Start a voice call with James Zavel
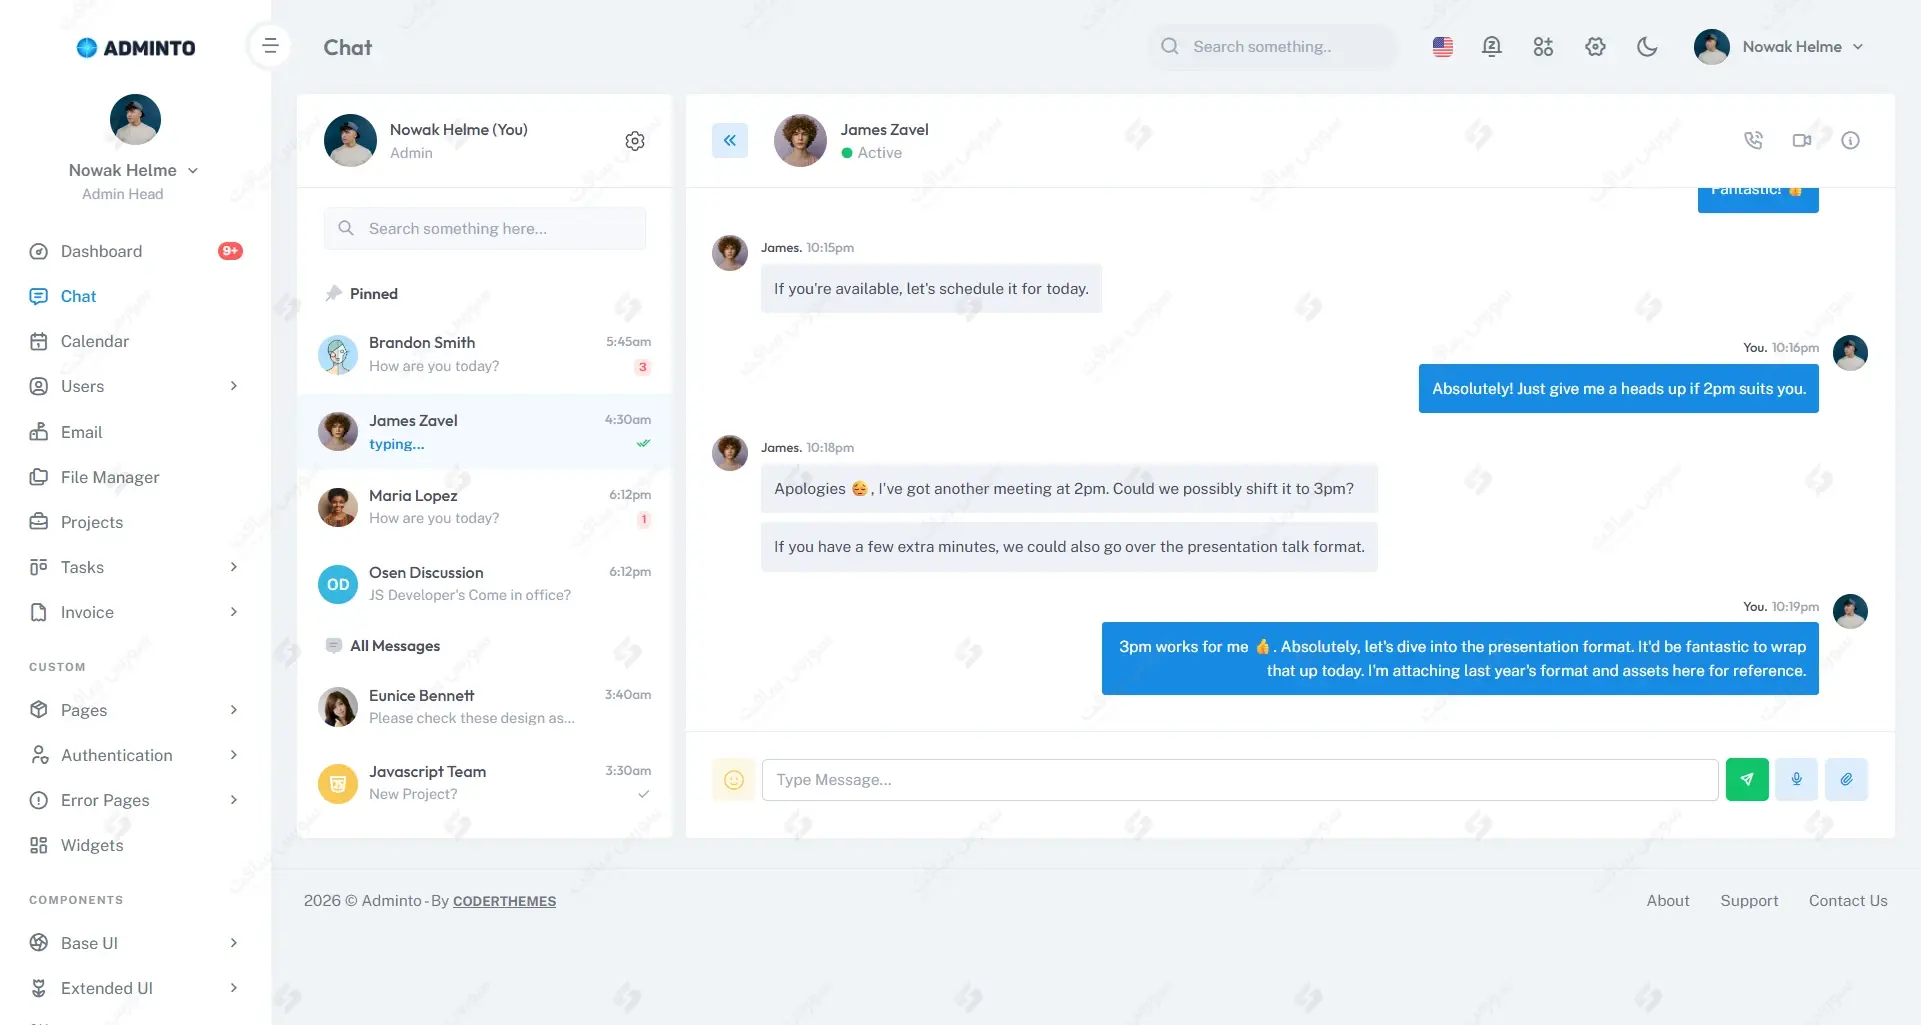The width and height of the screenshot is (1921, 1025). point(1753,141)
